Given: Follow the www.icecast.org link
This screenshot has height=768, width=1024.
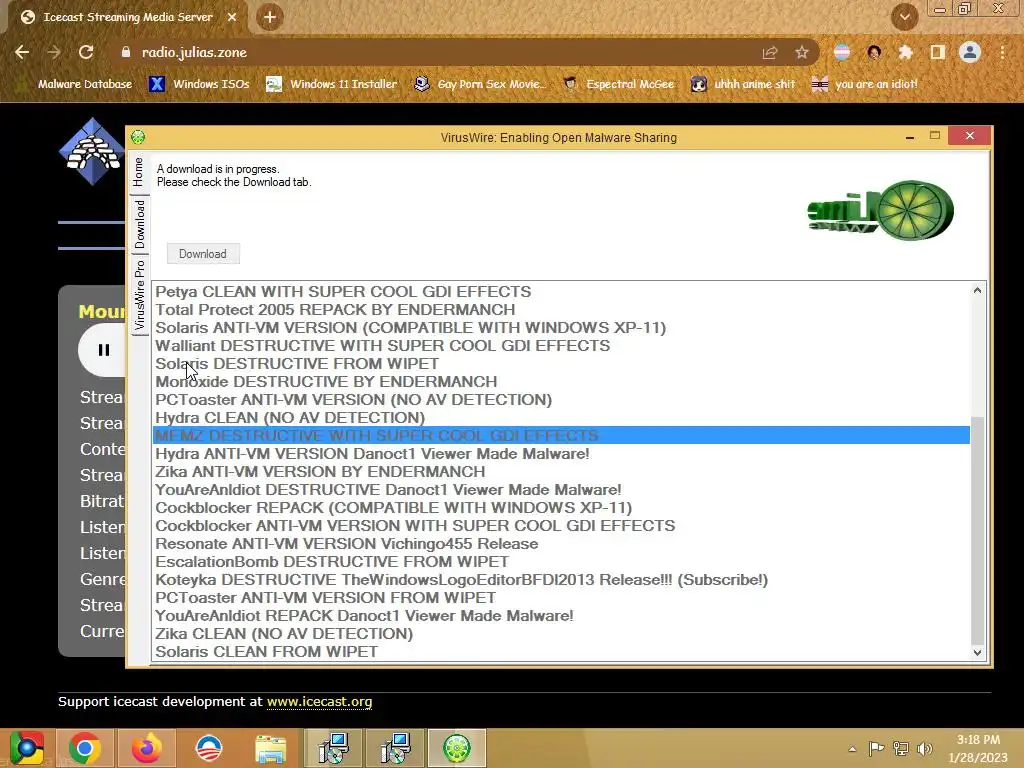Looking at the screenshot, I should click(319, 702).
